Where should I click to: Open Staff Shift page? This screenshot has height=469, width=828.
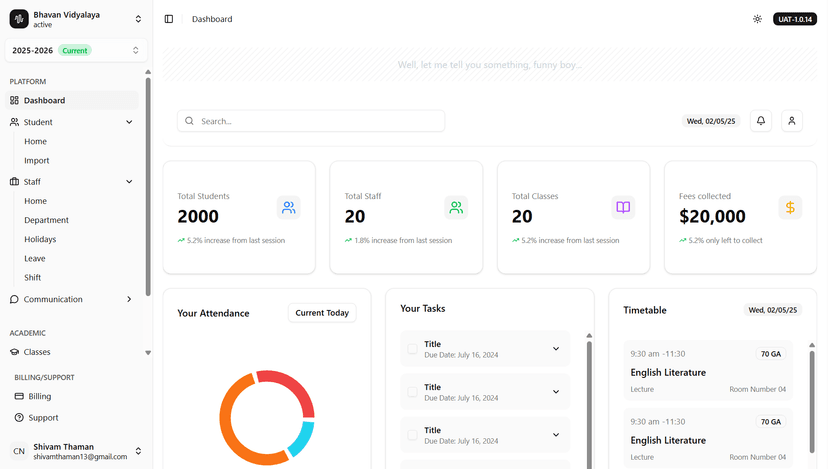32,277
